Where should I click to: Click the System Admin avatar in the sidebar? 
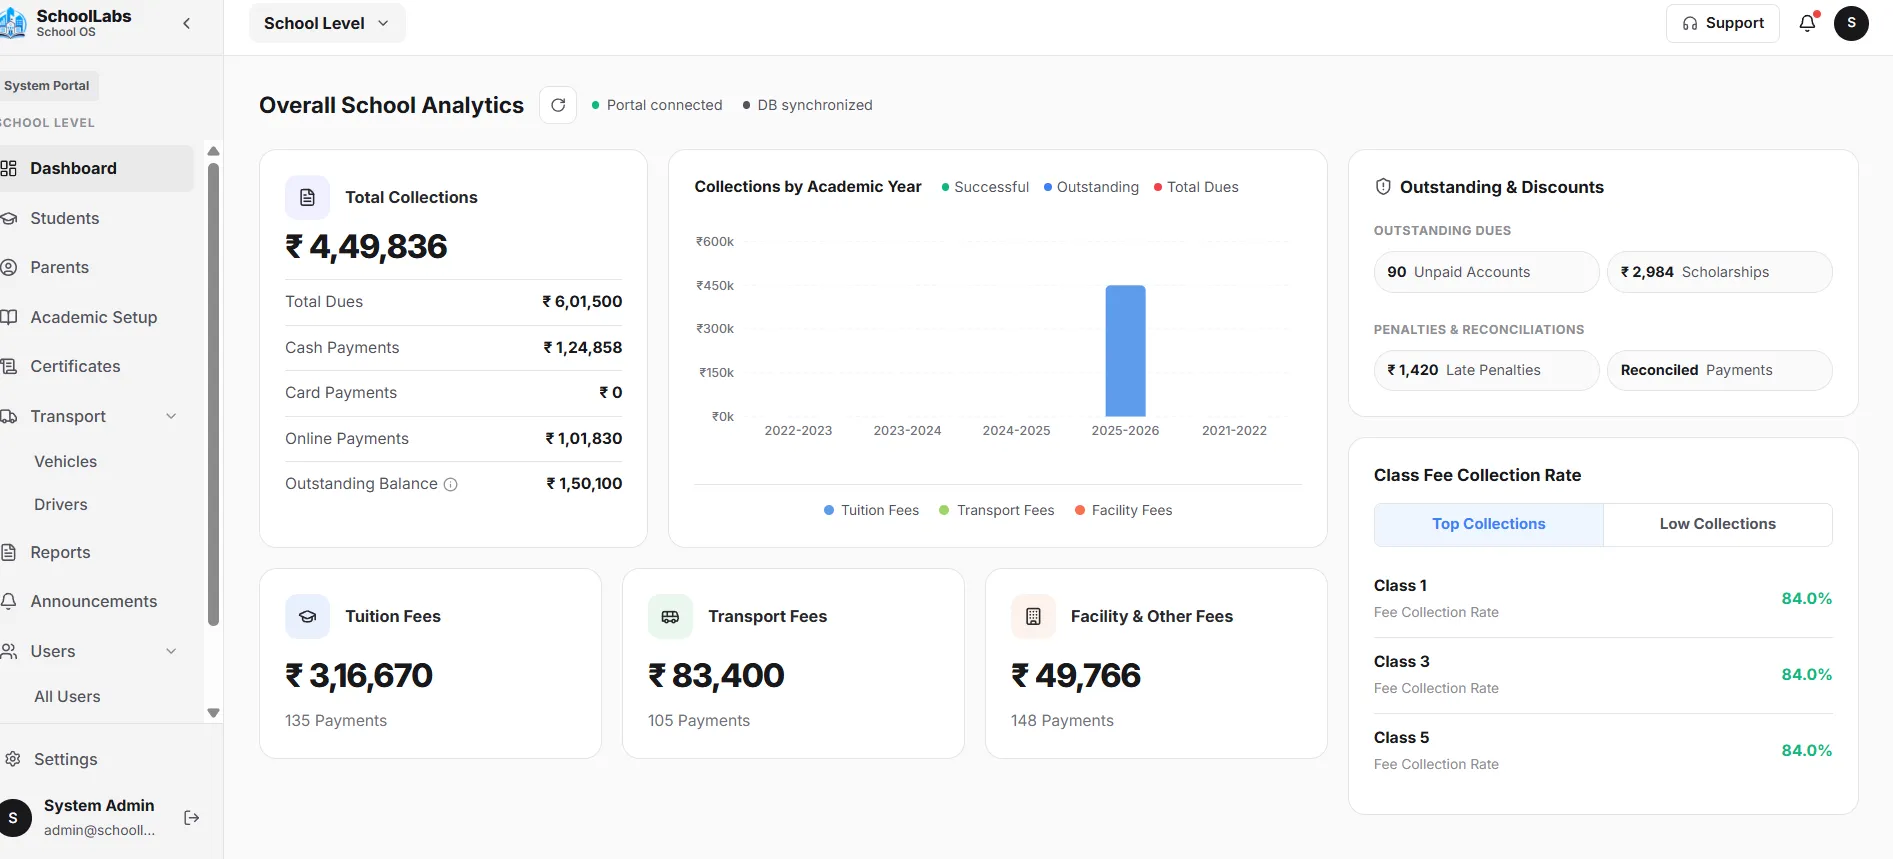click(14, 817)
